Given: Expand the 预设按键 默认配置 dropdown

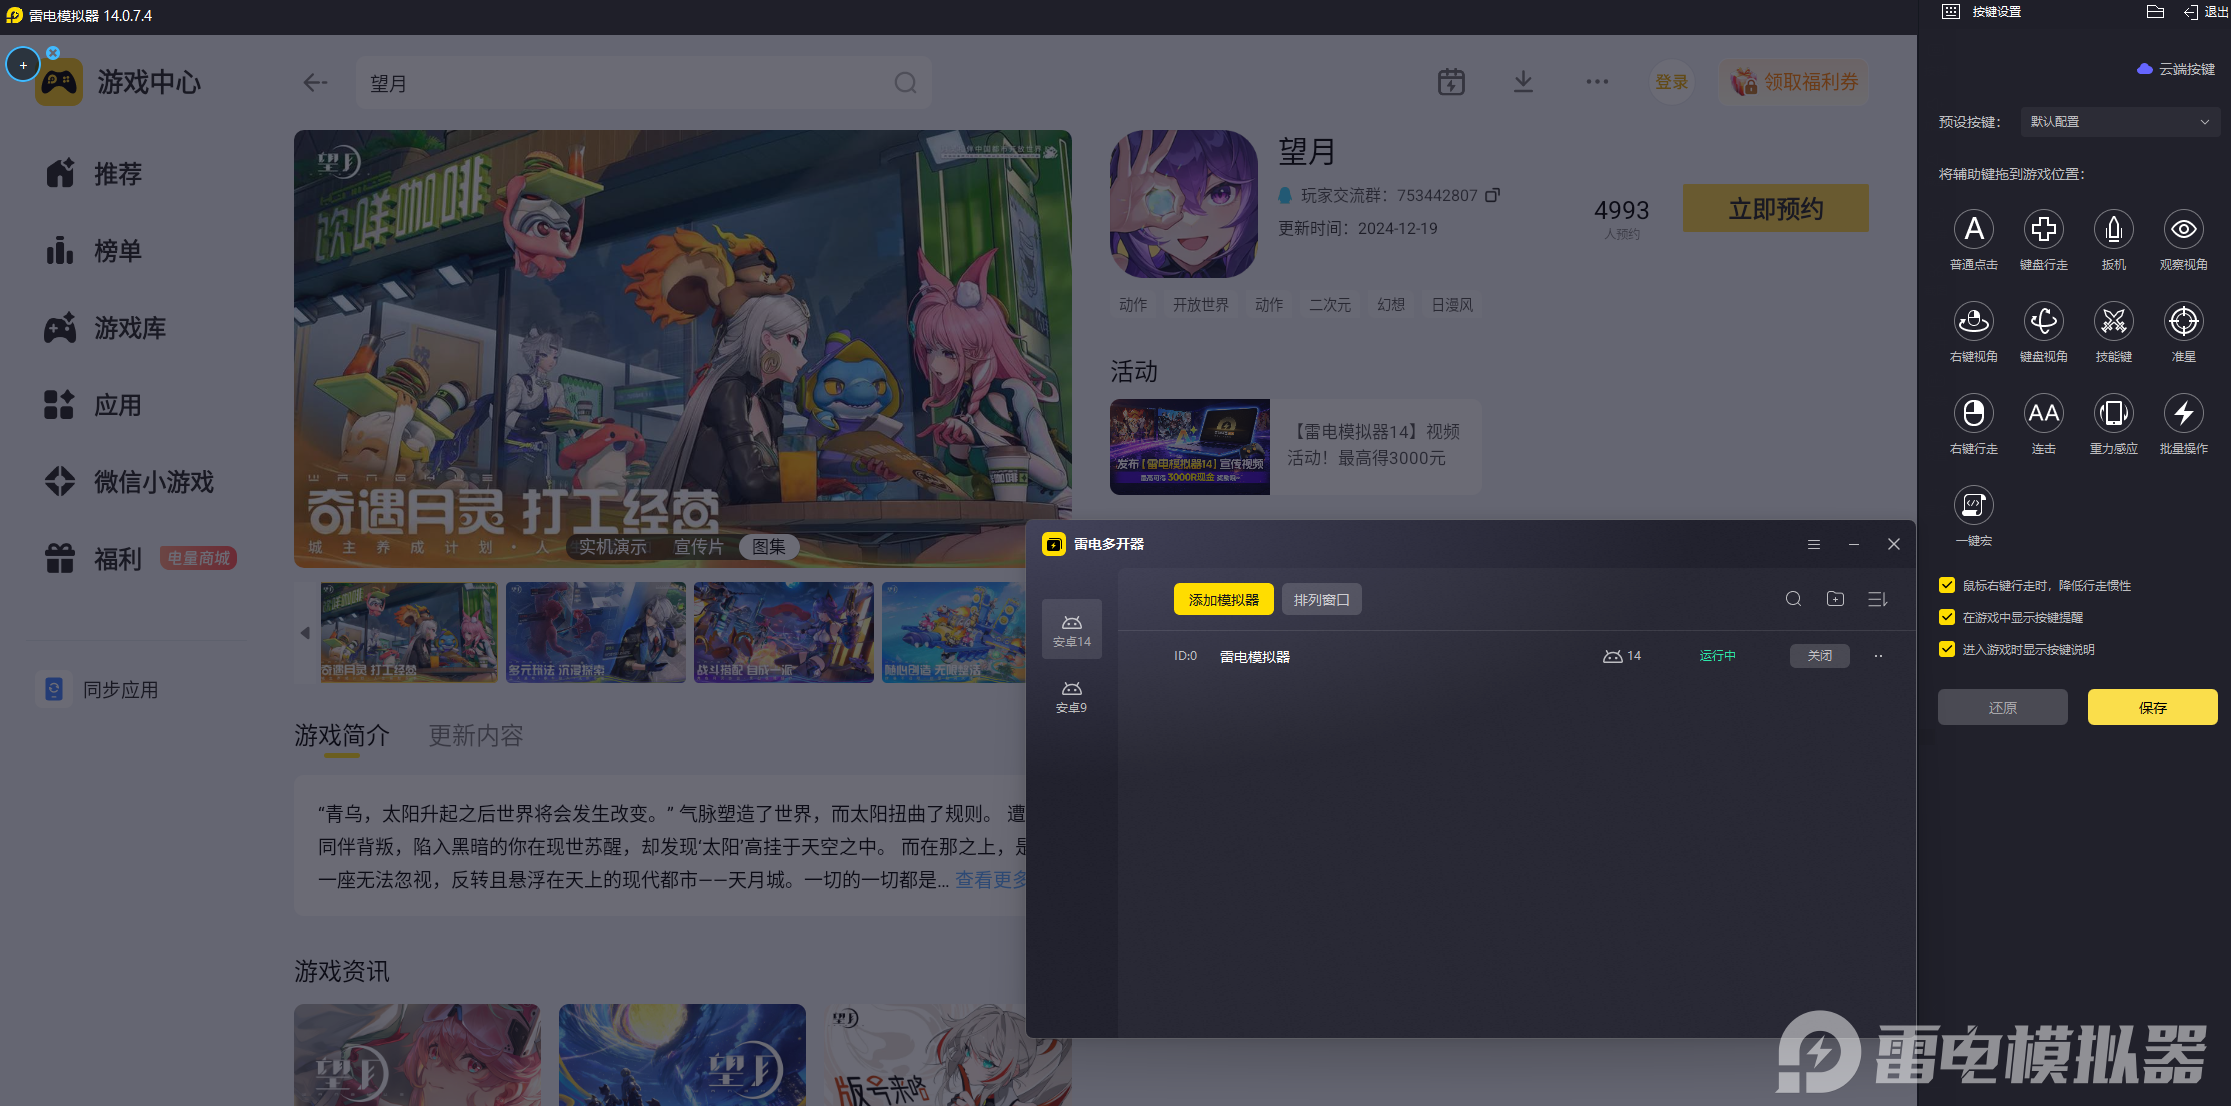Looking at the screenshot, I should (x=2120, y=122).
